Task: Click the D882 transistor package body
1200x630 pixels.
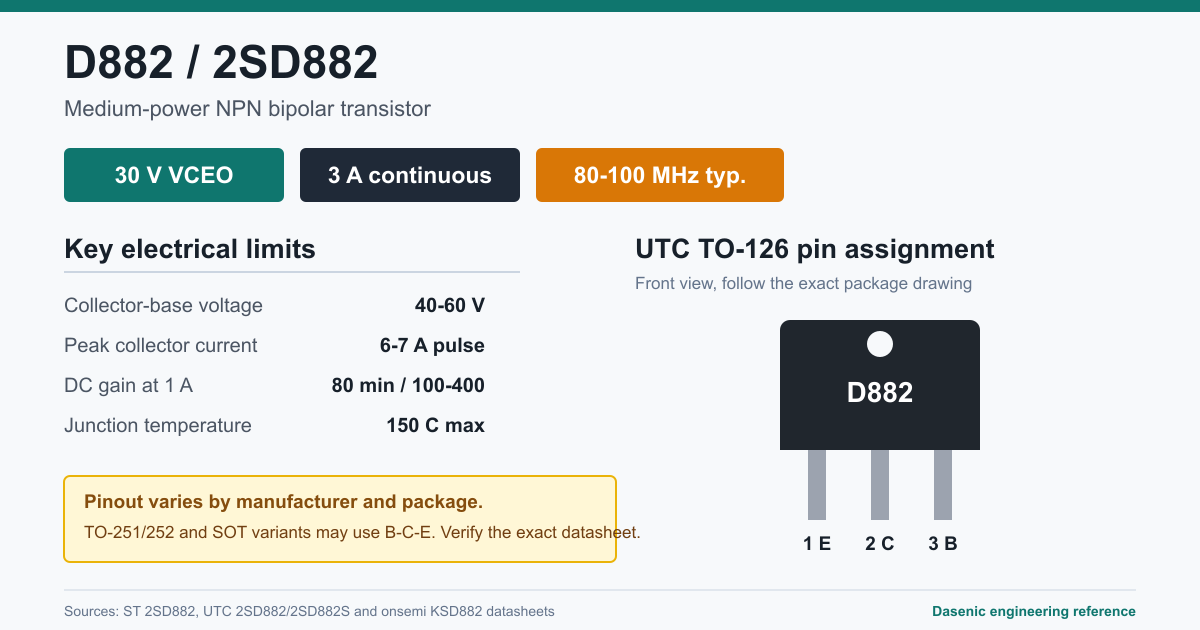Action: click(880, 385)
